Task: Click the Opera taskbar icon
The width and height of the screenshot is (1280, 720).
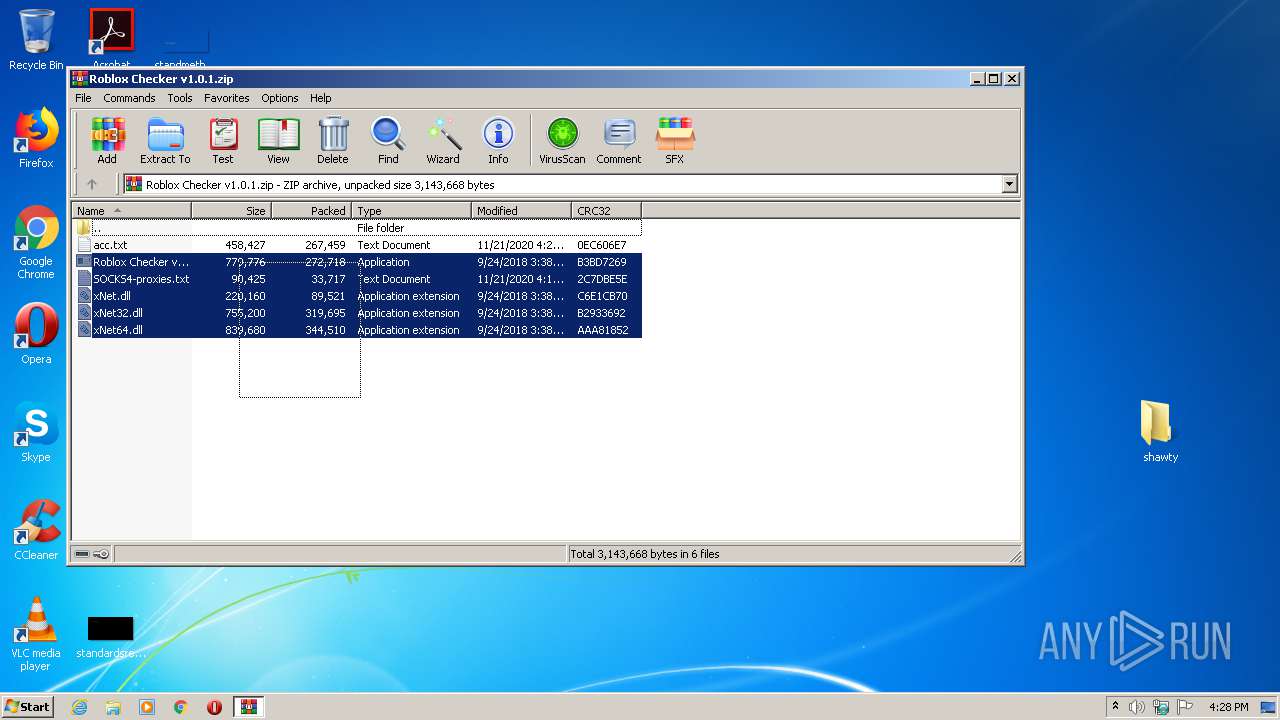Action: click(x=214, y=707)
